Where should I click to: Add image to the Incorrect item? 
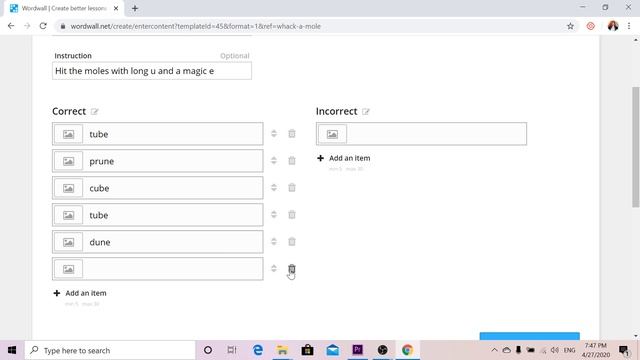point(332,134)
